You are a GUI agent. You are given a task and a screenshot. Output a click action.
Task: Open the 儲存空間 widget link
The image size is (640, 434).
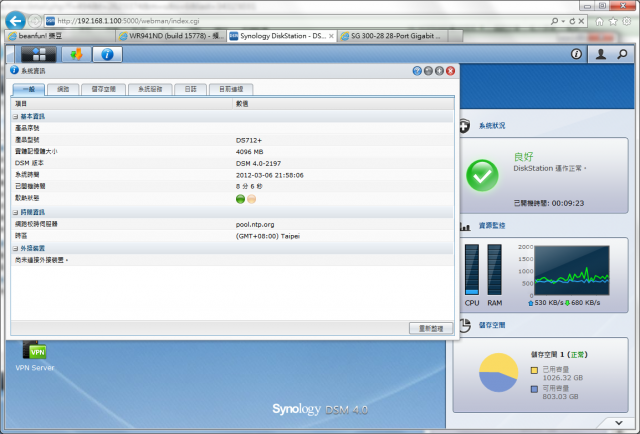coord(492,325)
